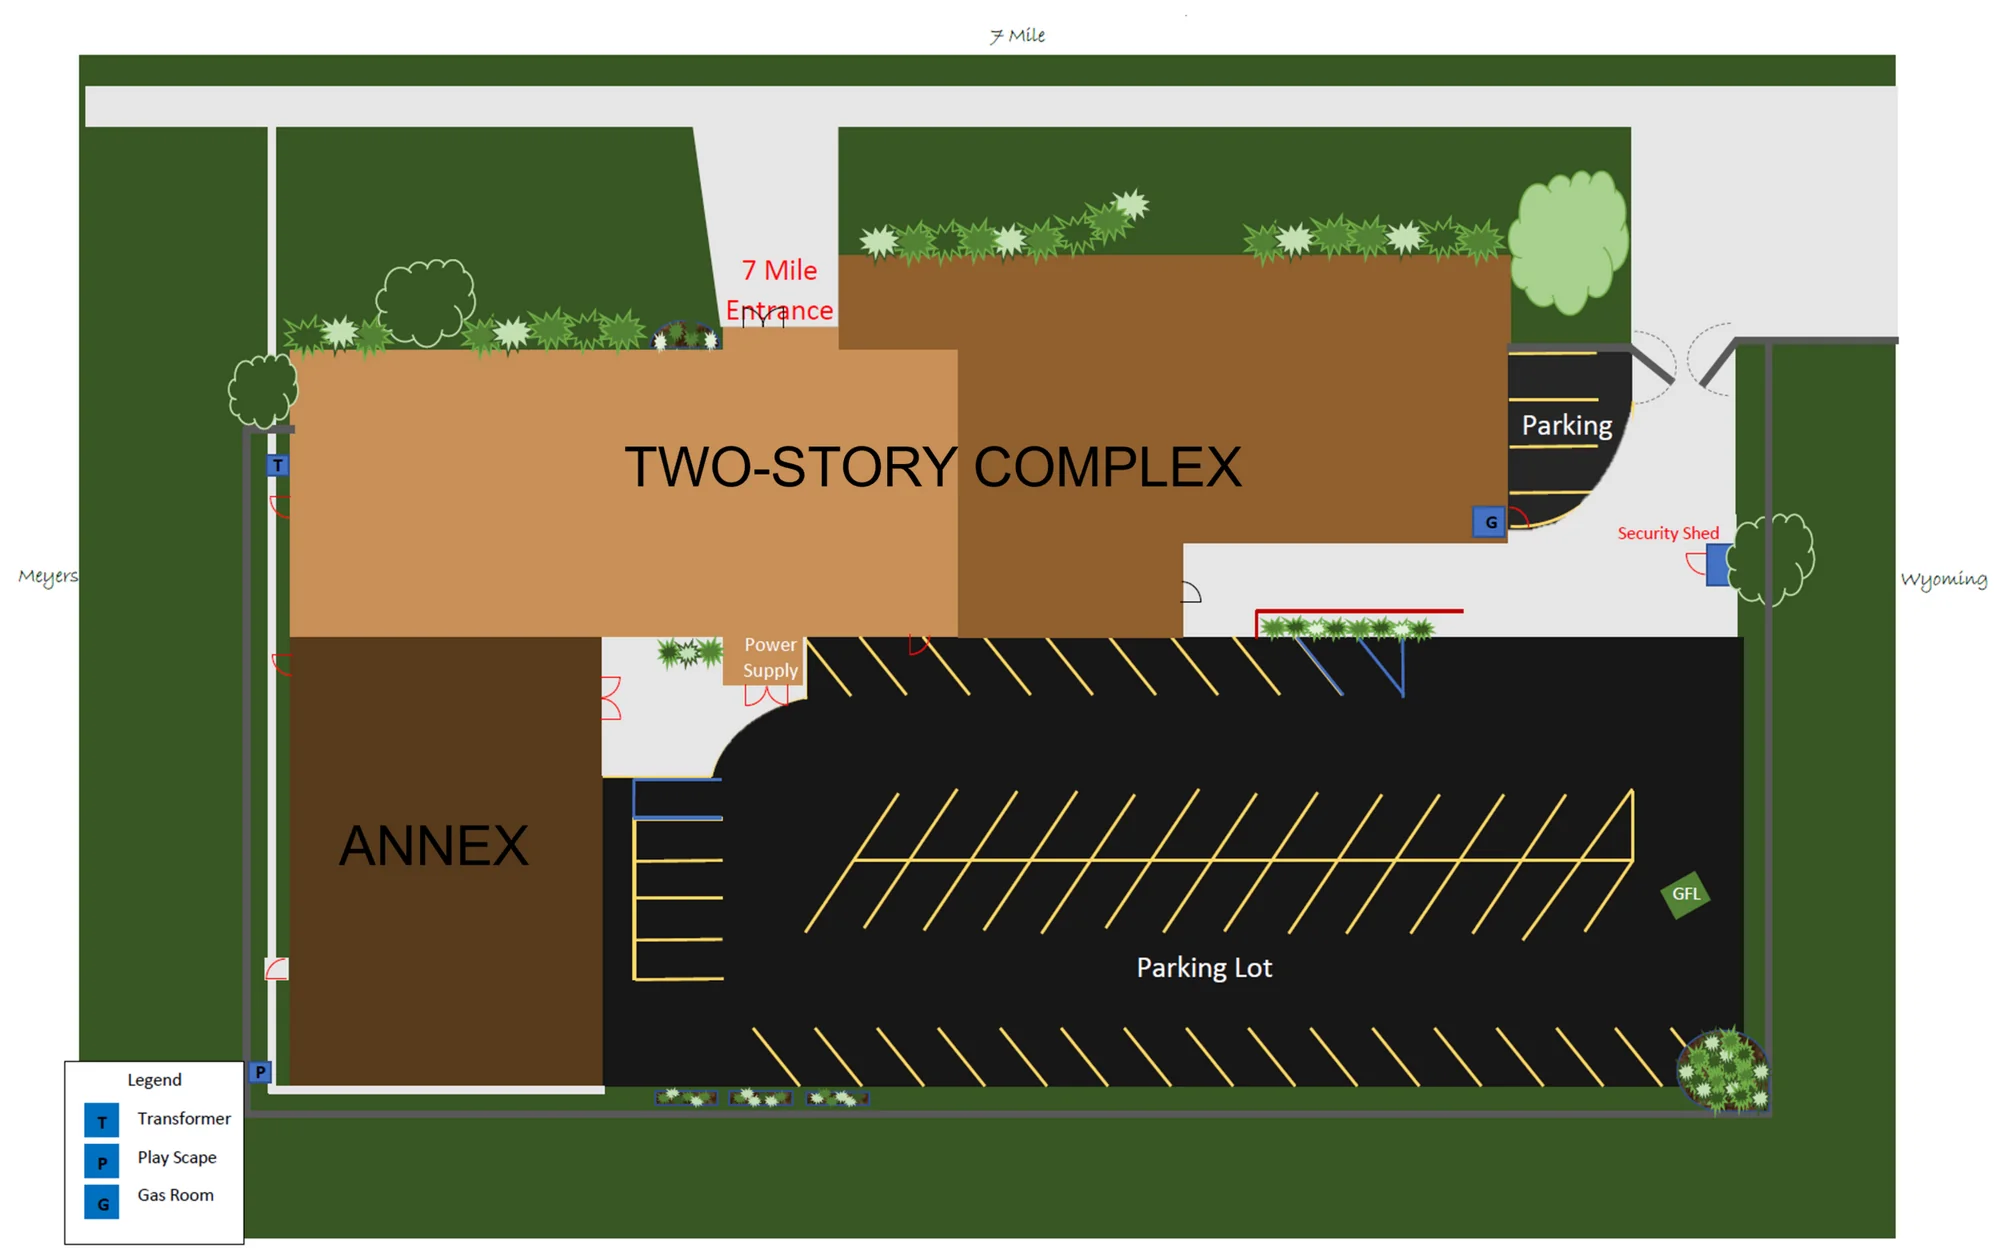Click the Gas Room G marker by Parking
The image size is (2000, 1260).
(x=1489, y=522)
